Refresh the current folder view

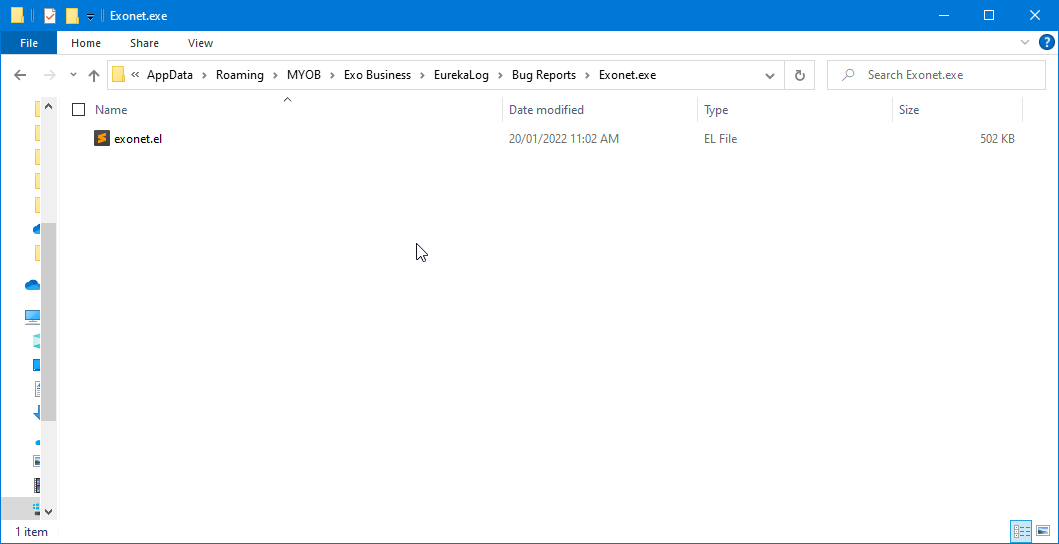click(799, 75)
